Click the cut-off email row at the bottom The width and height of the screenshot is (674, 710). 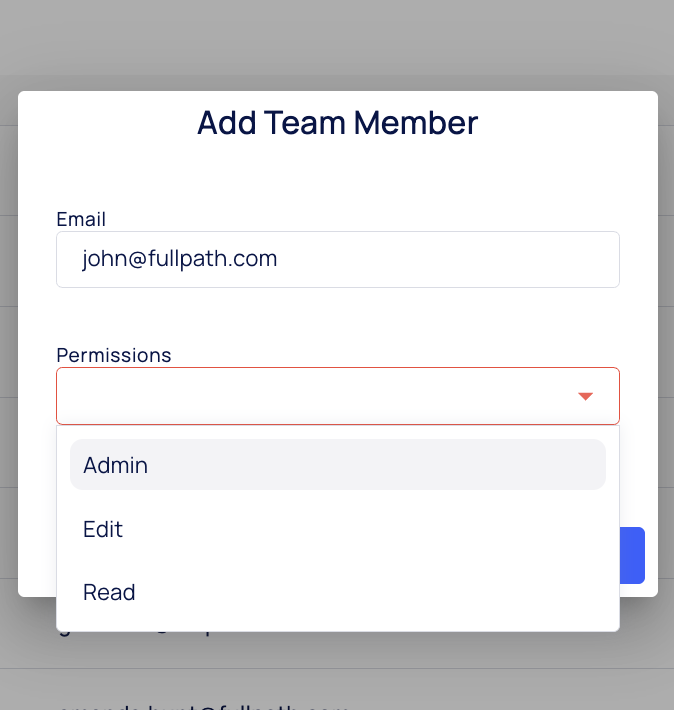(x=200, y=704)
